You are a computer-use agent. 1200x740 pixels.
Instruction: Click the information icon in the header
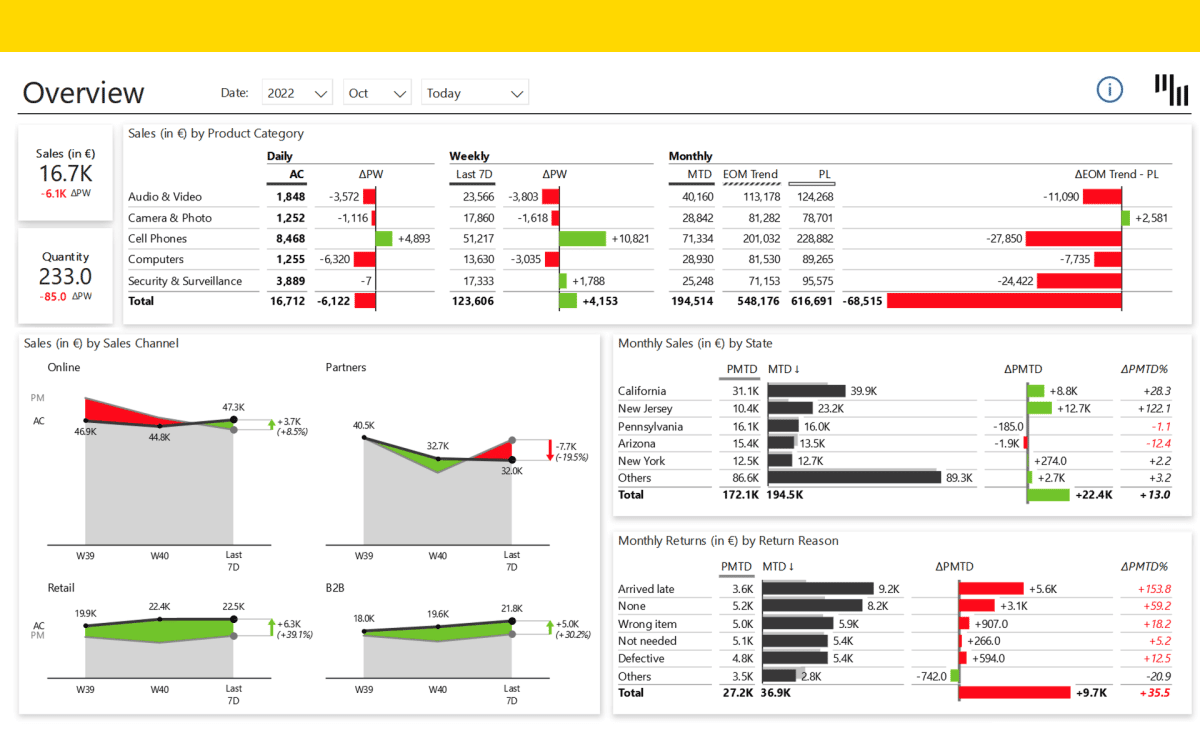pyautogui.click(x=1110, y=89)
